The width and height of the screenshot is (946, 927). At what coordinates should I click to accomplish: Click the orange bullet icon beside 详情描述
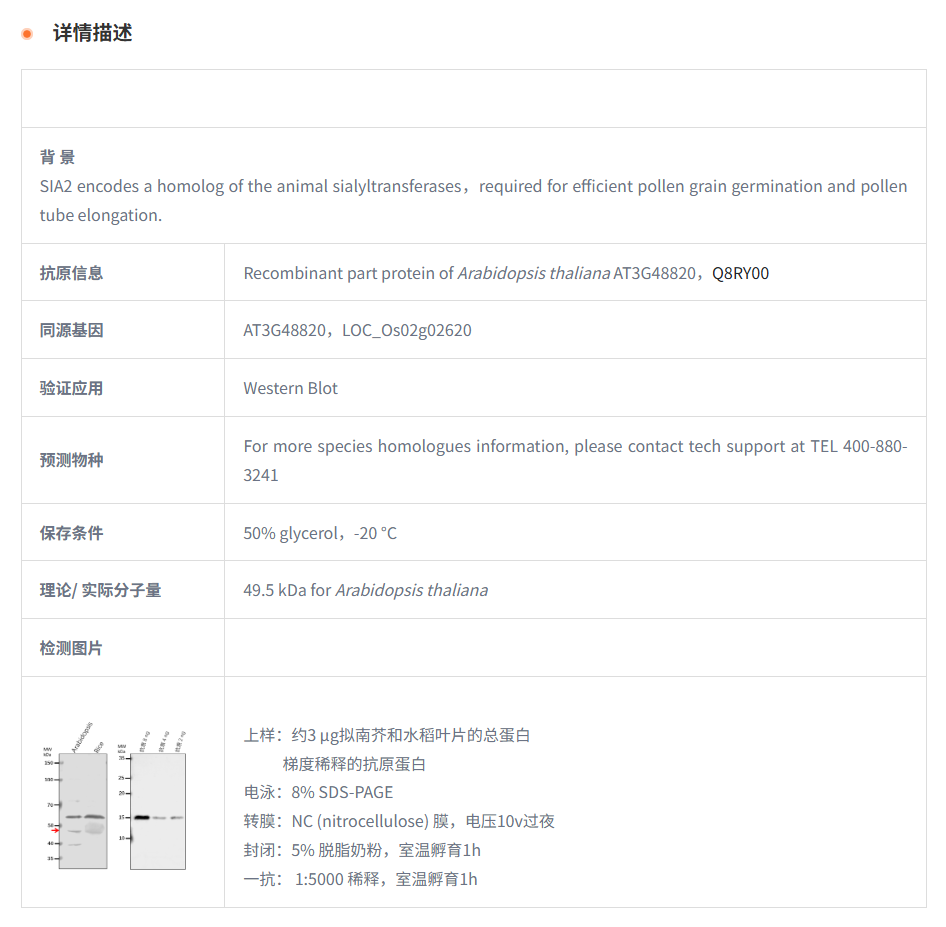coord(27,34)
